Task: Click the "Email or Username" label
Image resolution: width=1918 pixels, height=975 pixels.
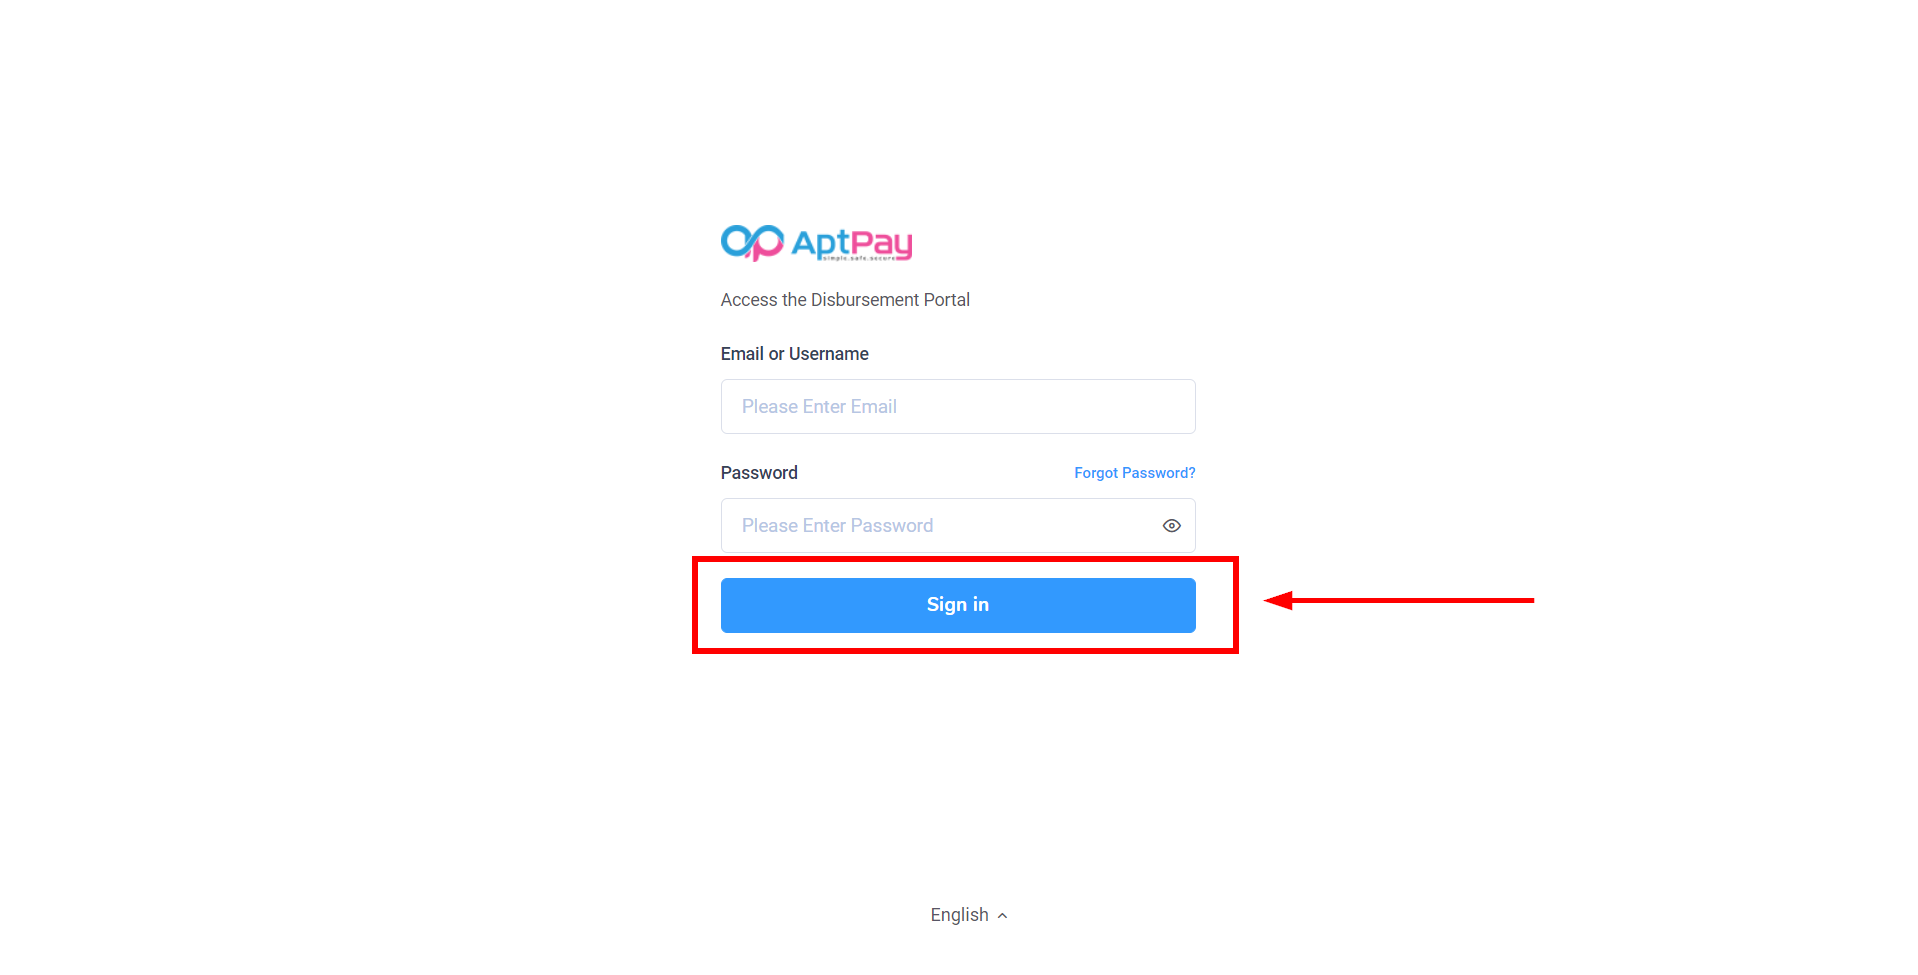Action: tap(794, 354)
